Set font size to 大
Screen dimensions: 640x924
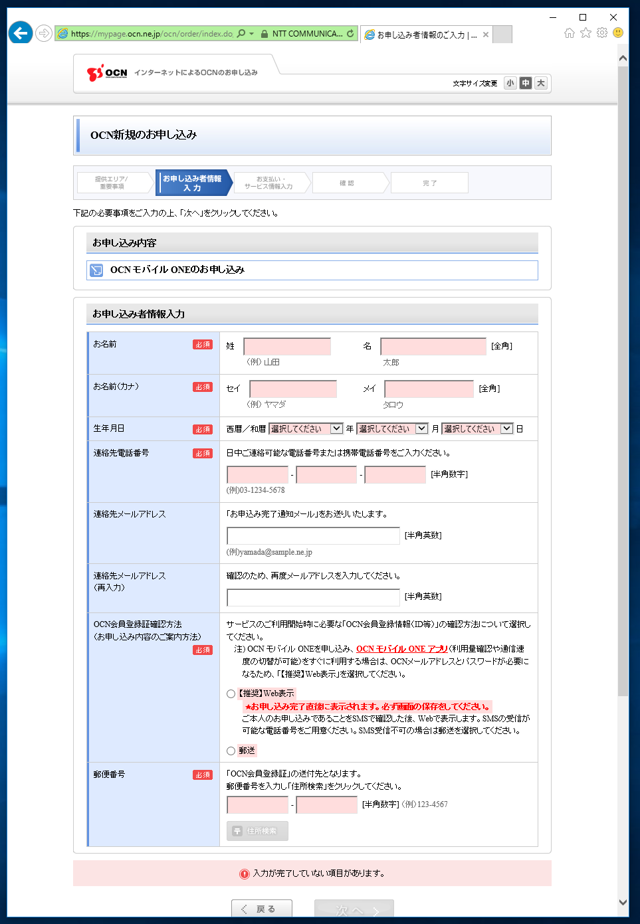tap(541, 83)
